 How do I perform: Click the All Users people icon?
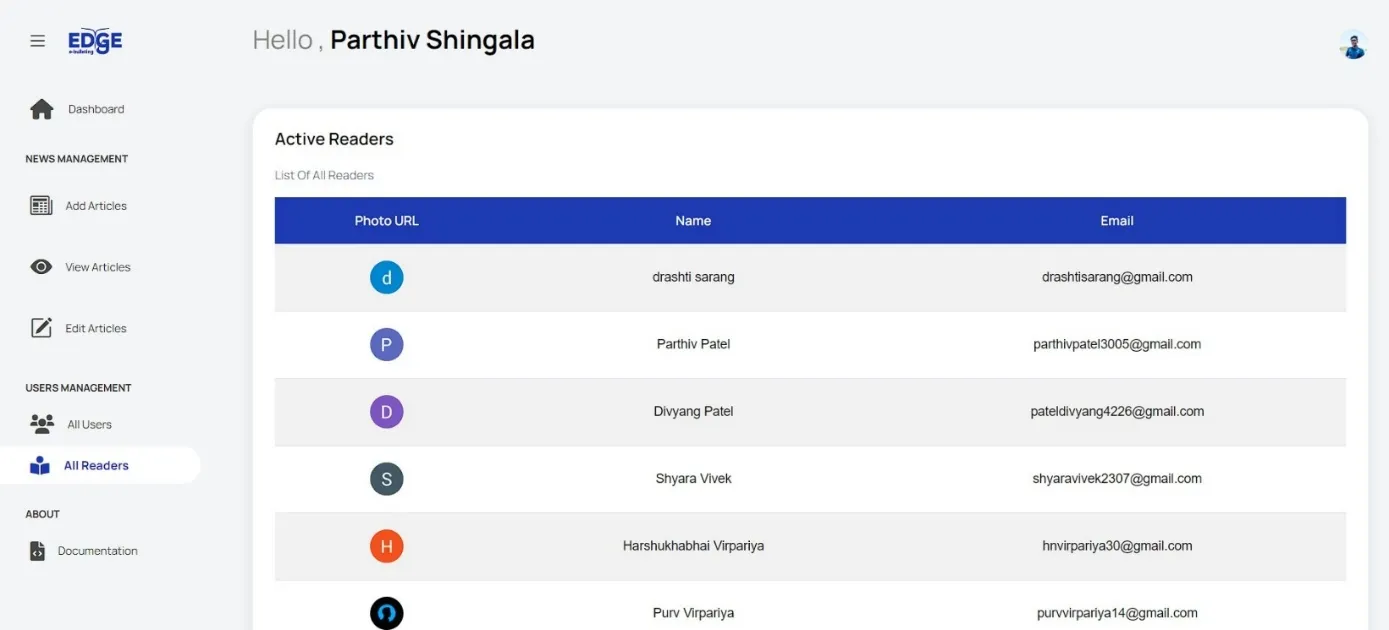coord(42,424)
